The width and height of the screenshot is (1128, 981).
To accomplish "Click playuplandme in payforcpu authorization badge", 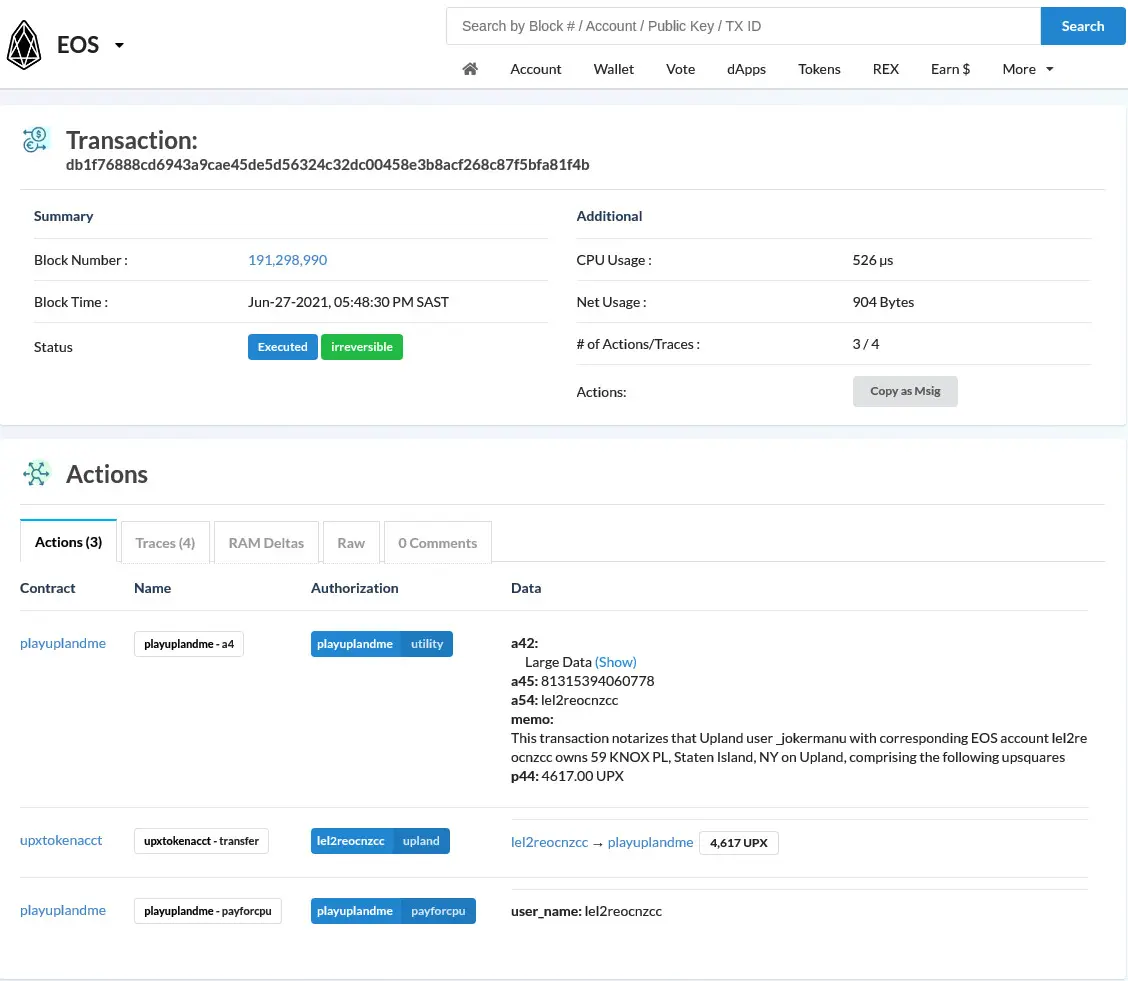I will 355,911.
